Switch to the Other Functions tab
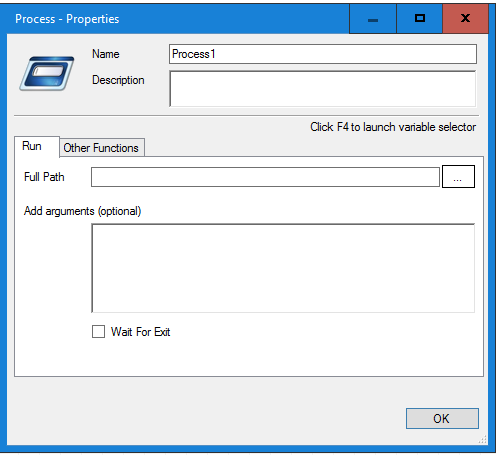The height and width of the screenshot is (455, 496). click(102, 148)
